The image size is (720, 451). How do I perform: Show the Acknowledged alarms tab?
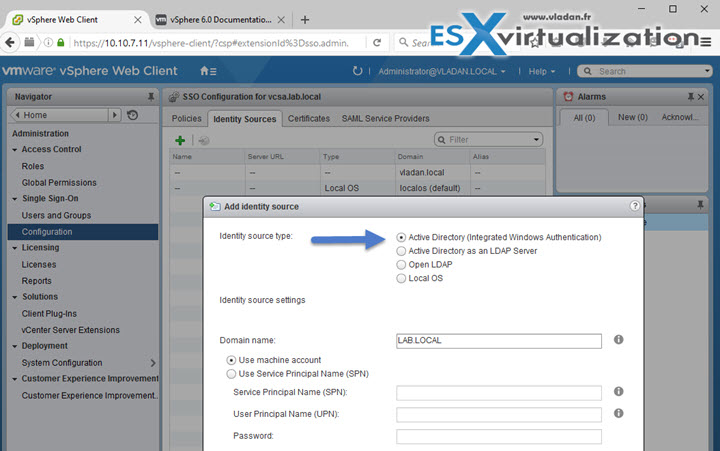pos(680,117)
